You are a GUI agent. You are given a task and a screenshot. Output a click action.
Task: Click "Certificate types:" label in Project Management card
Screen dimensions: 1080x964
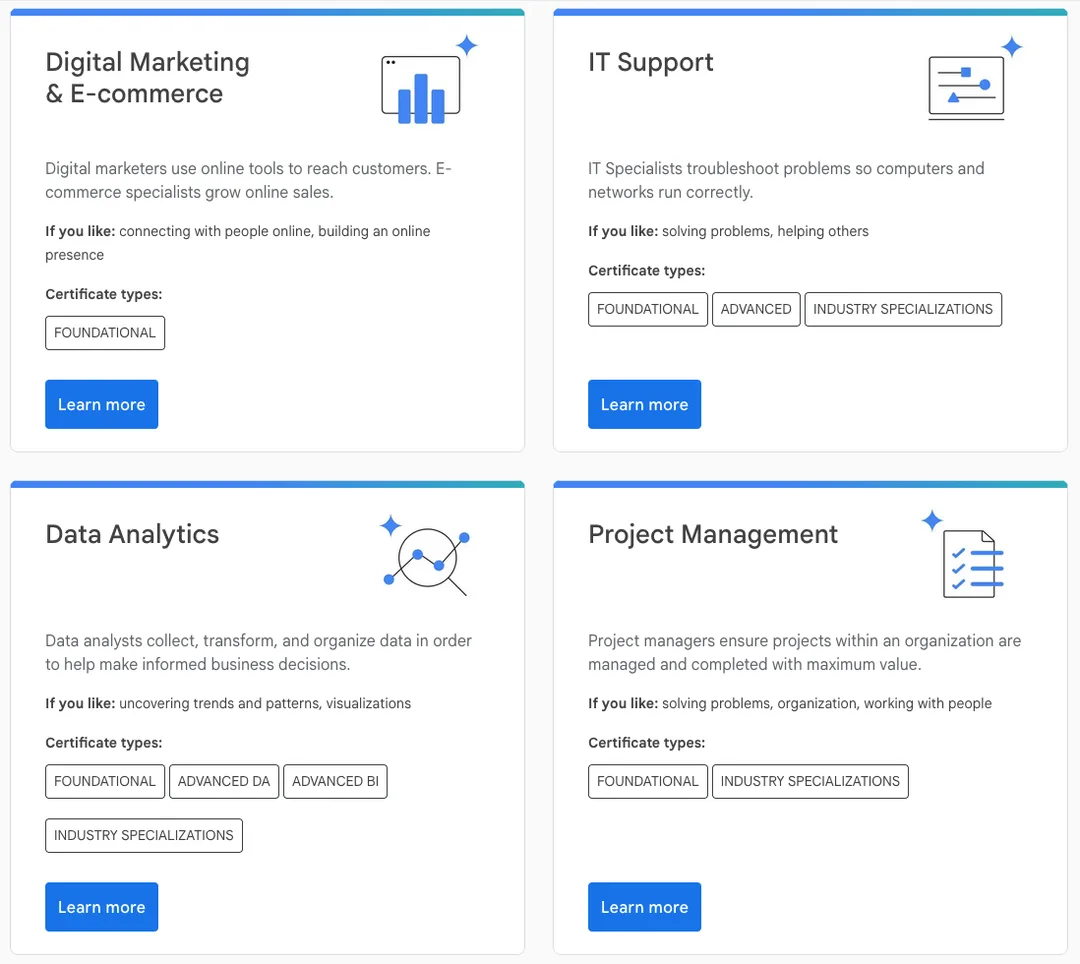tap(647, 743)
